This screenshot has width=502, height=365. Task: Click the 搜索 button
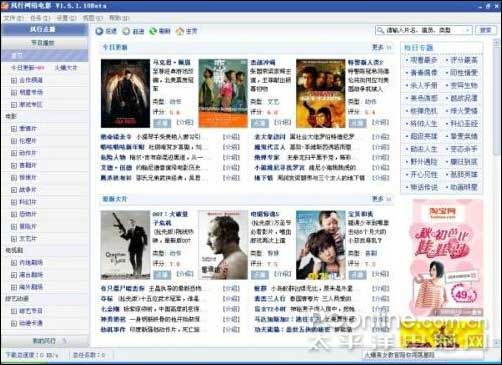pyautogui.click(x=486, y=30)
